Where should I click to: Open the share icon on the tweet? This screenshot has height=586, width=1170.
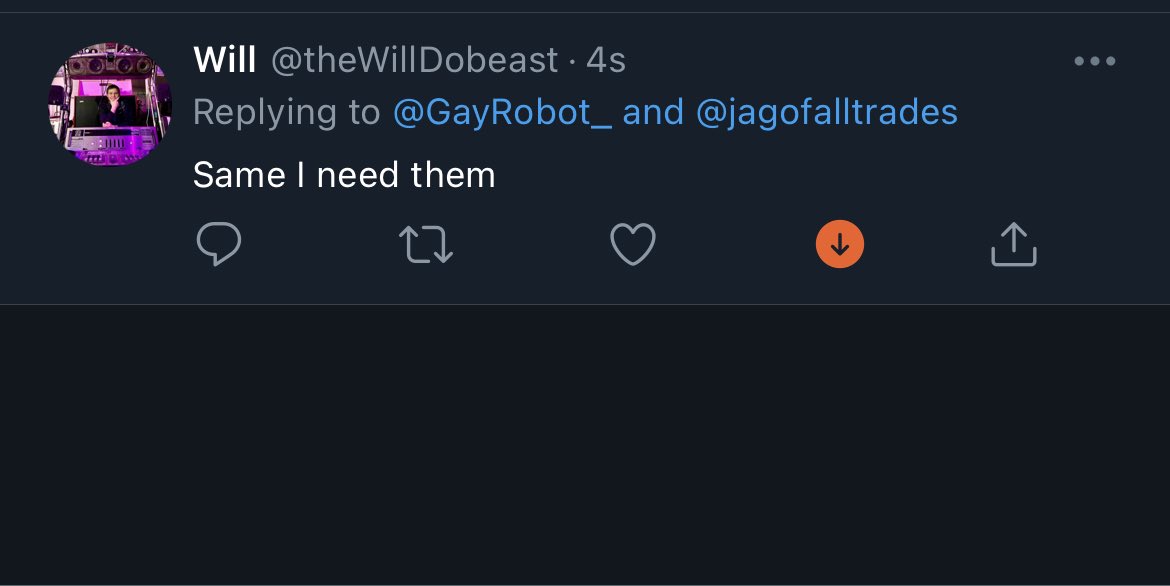click(1013, 244)
